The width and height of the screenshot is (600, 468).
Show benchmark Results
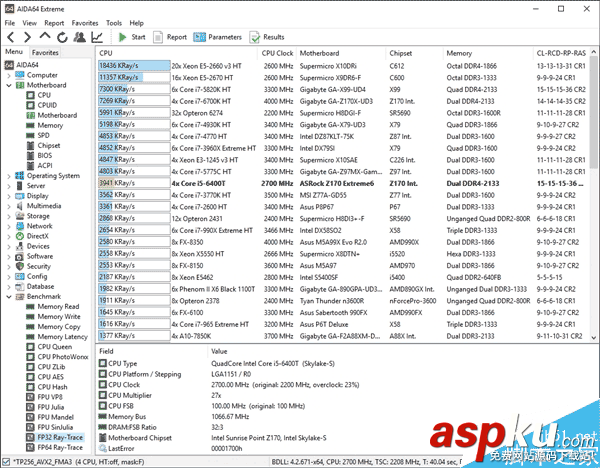click(x=267, y=37)
